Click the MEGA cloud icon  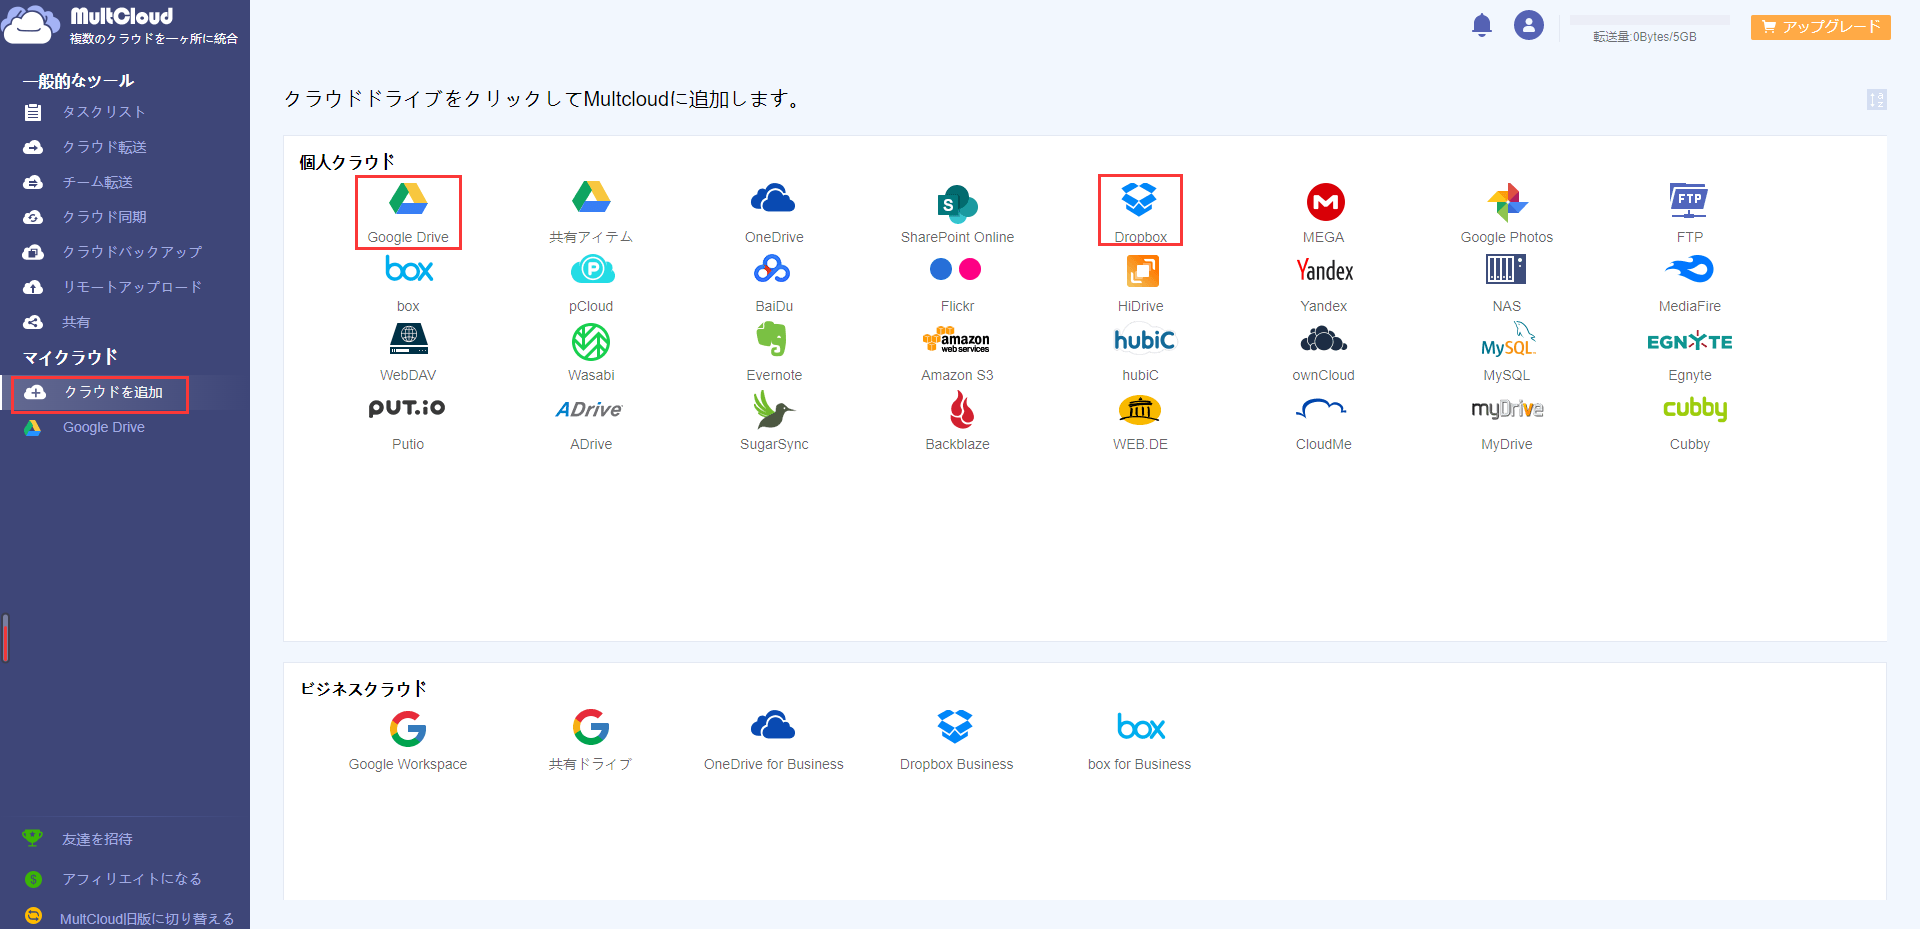(1324, 202)
